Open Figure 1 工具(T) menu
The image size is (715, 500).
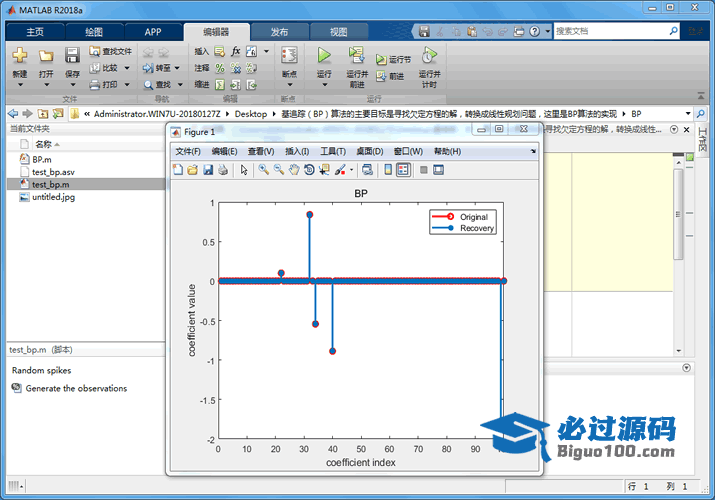tap(333, 151)
